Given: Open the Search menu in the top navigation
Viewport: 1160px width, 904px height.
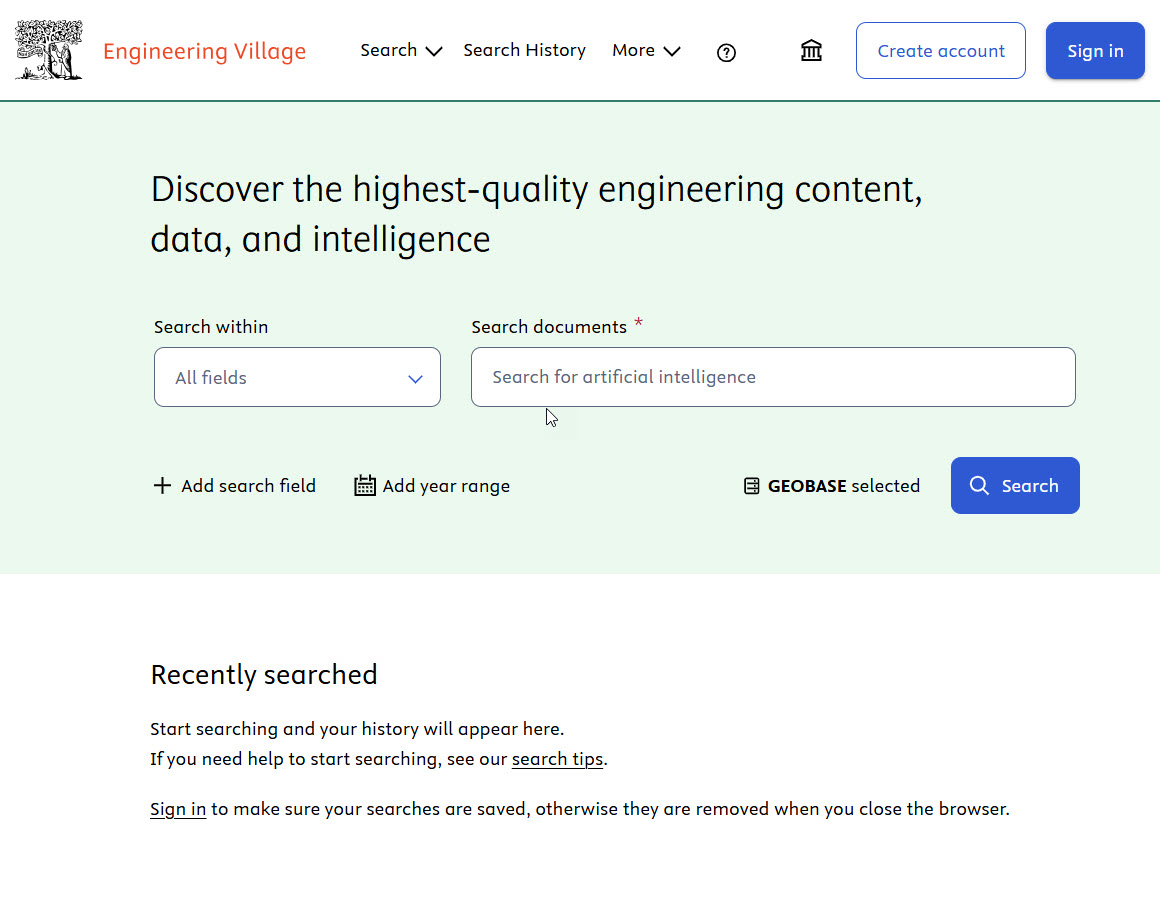Looking at the screenshot, I should pyautogui.click(x=389, y=50).
